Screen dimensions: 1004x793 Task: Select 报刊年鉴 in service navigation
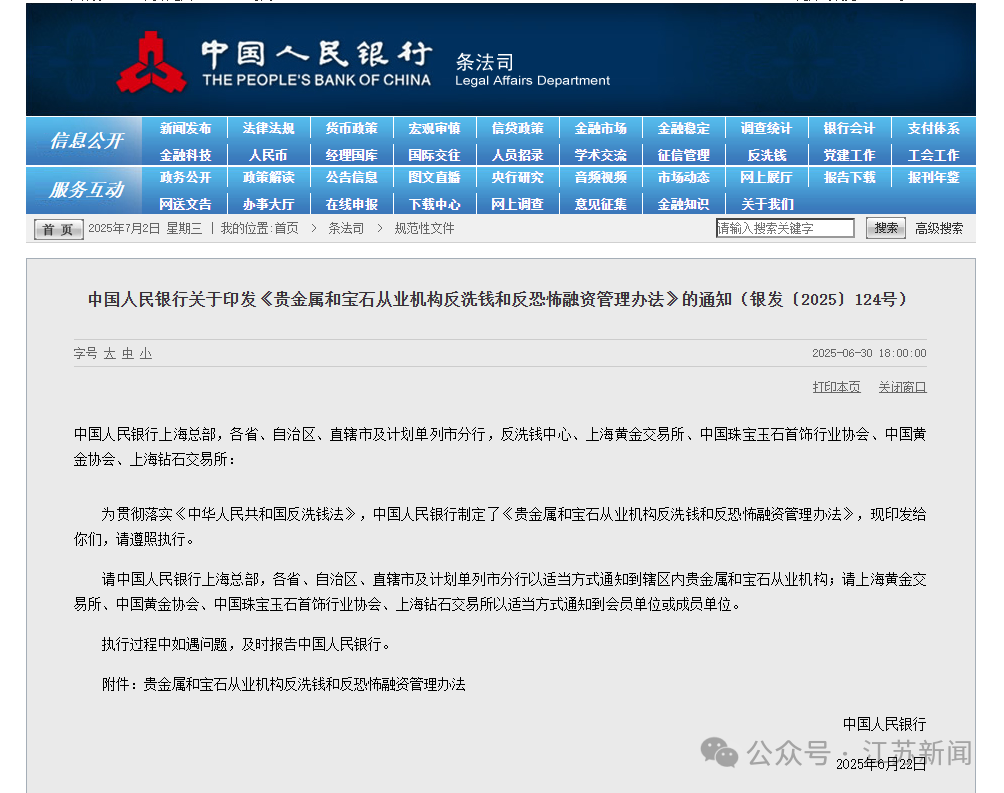pos(934,177)
